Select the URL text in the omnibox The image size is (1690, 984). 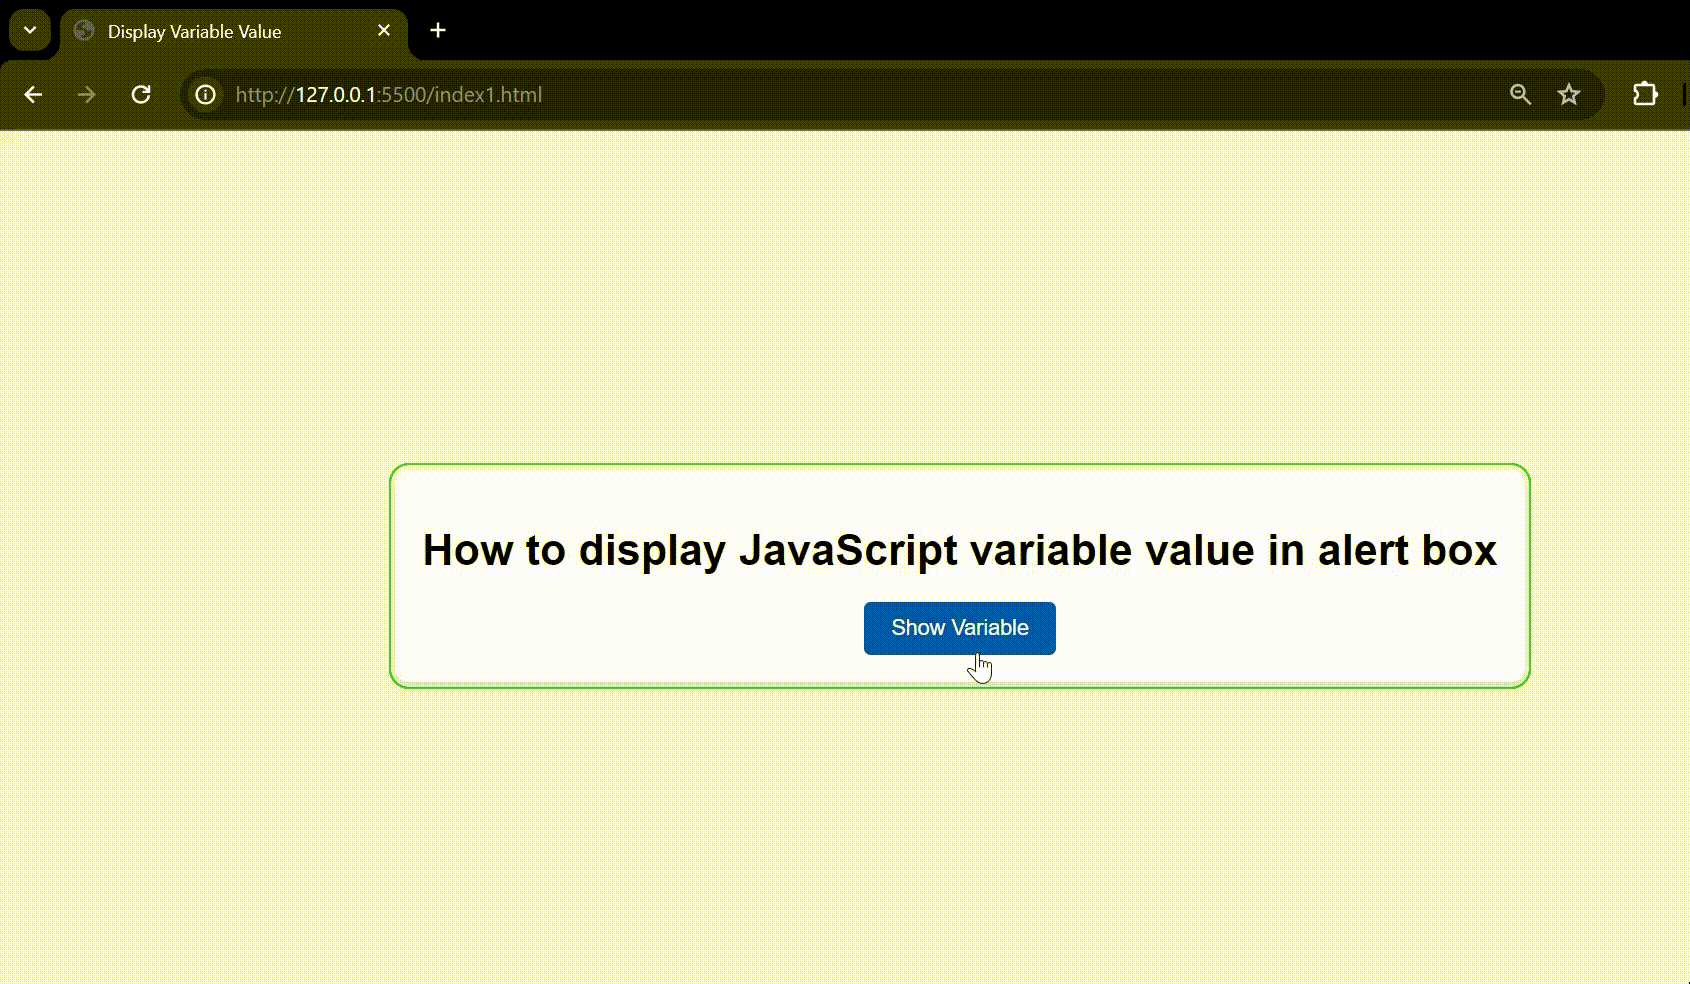pos(388,94)
